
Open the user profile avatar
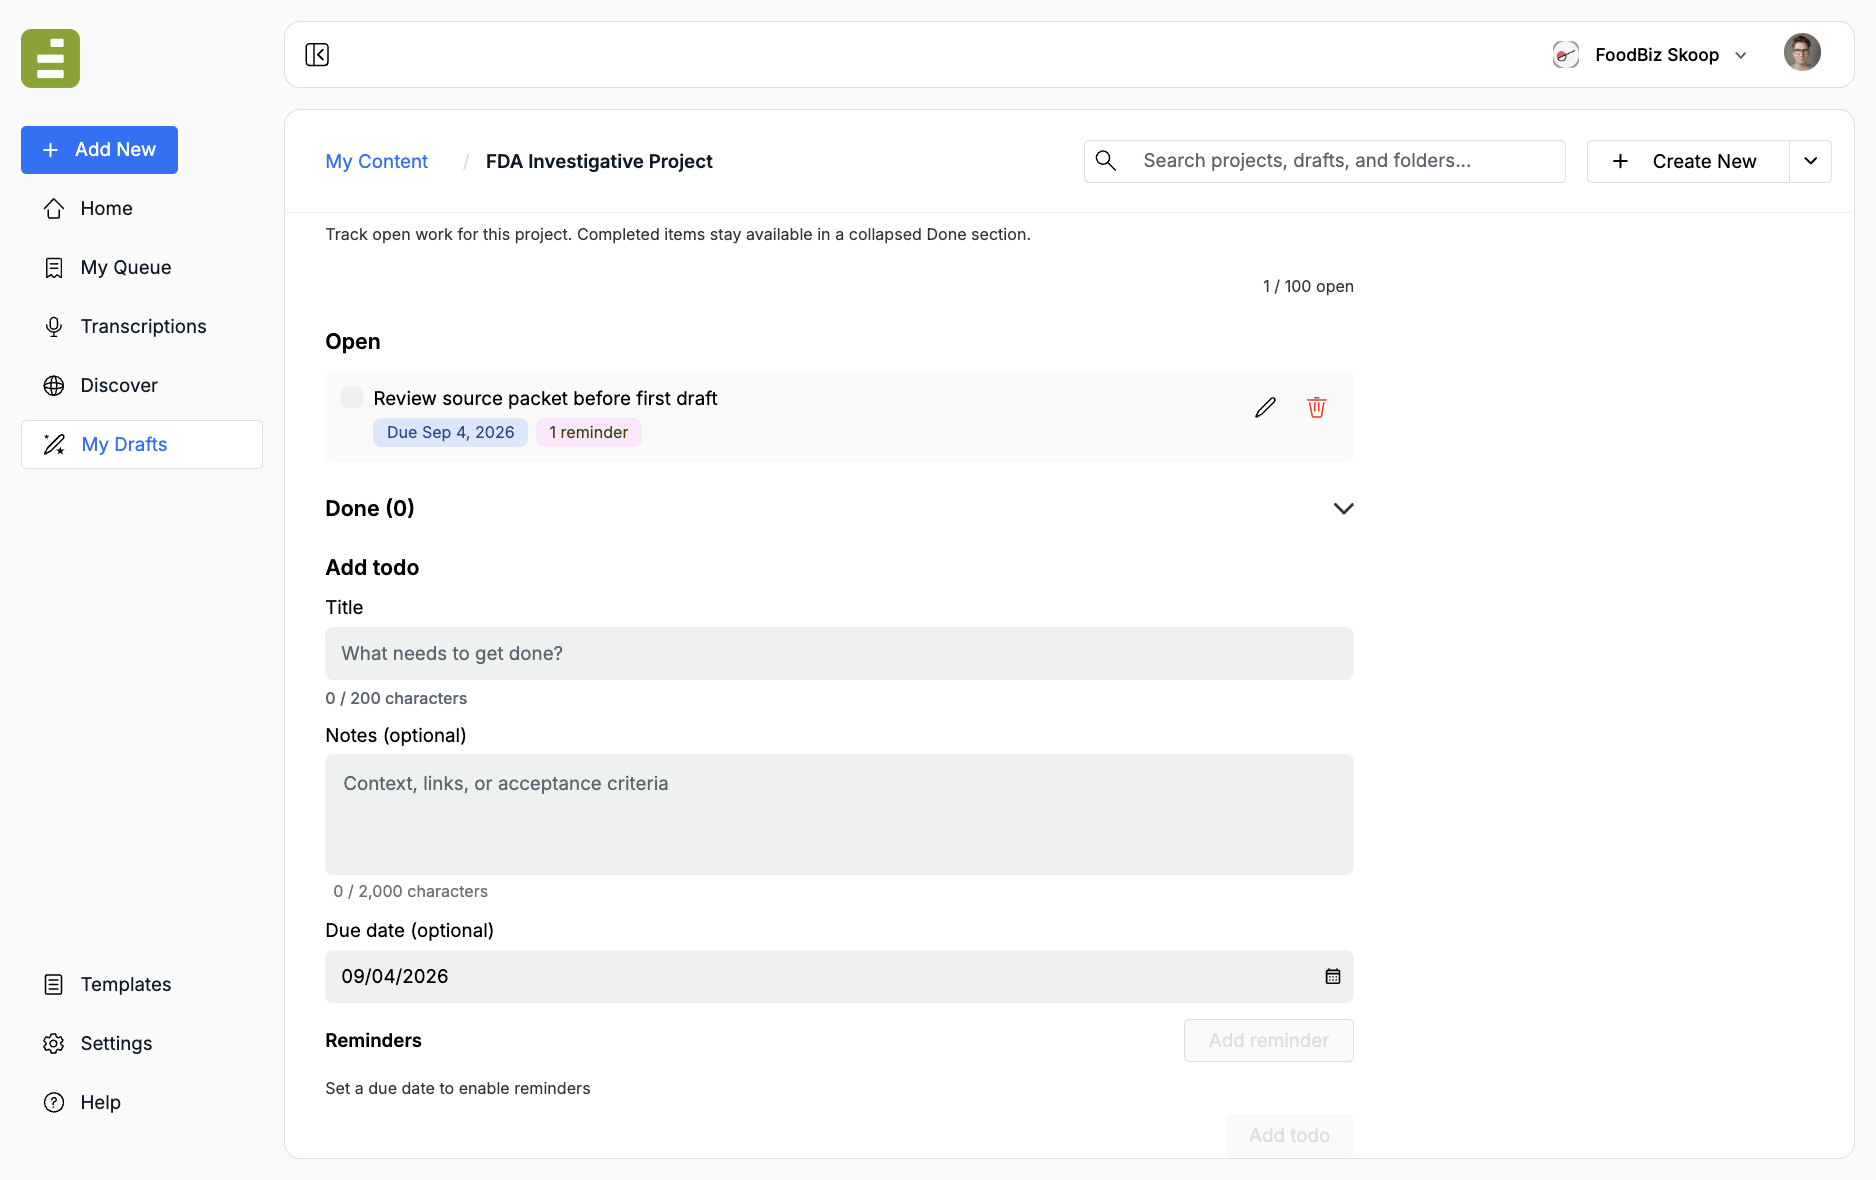point(1802,53)
